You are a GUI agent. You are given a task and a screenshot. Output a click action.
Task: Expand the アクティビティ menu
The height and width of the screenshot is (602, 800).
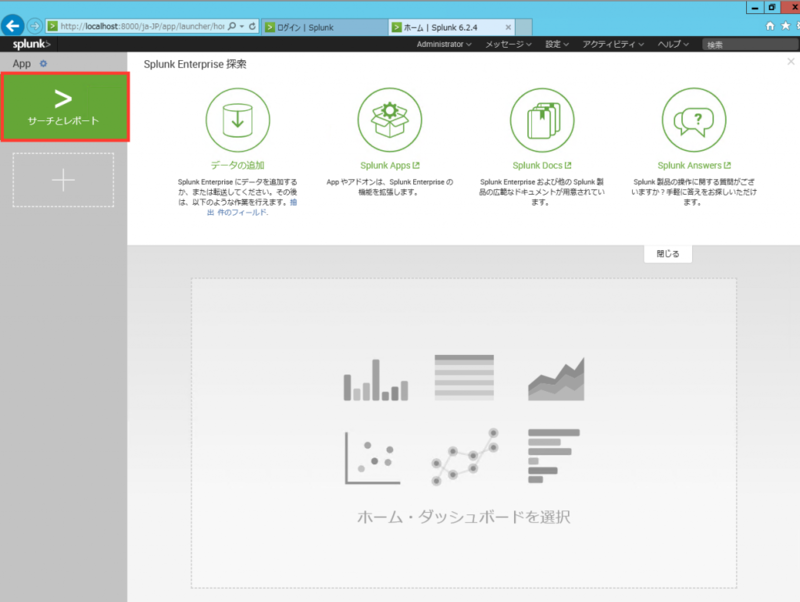click(x=613, y=44)
